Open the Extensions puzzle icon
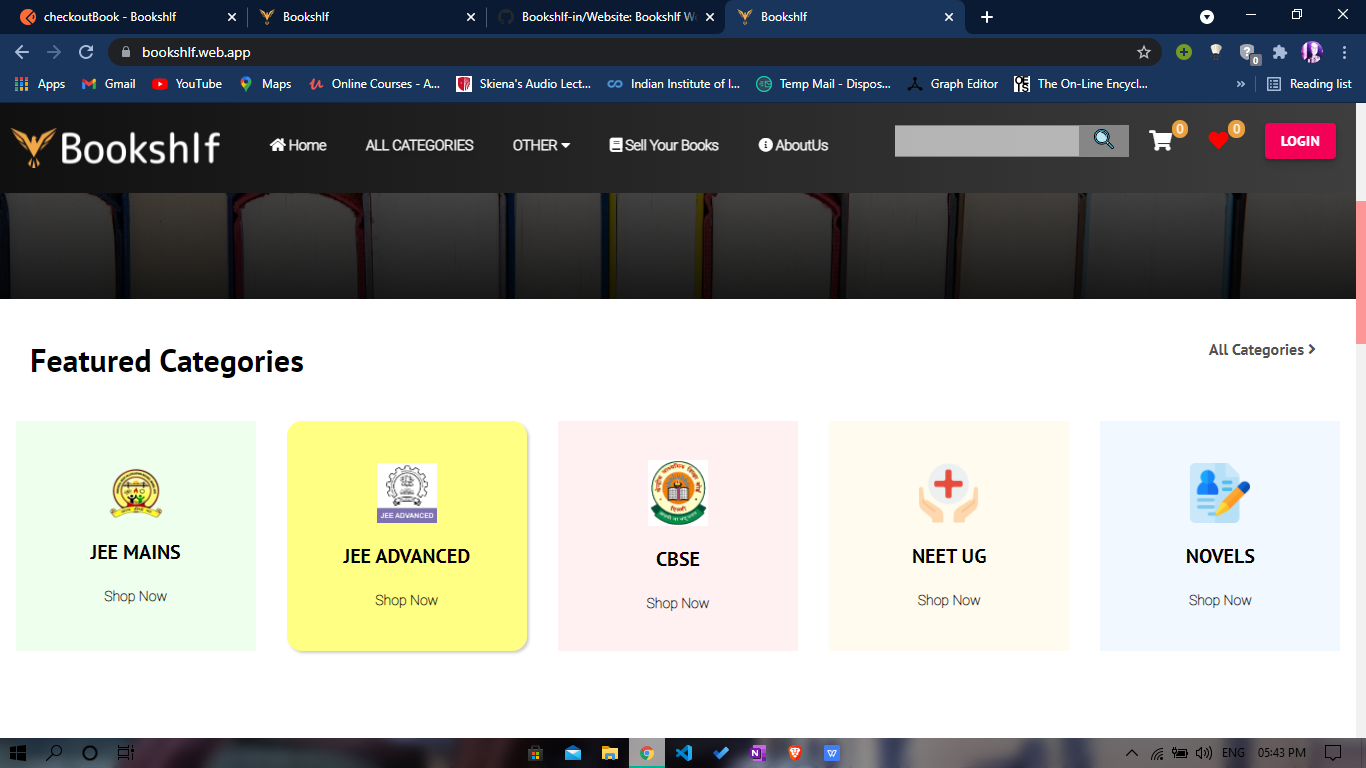Screen dimensions: 1366x768 coord(1280,52)
